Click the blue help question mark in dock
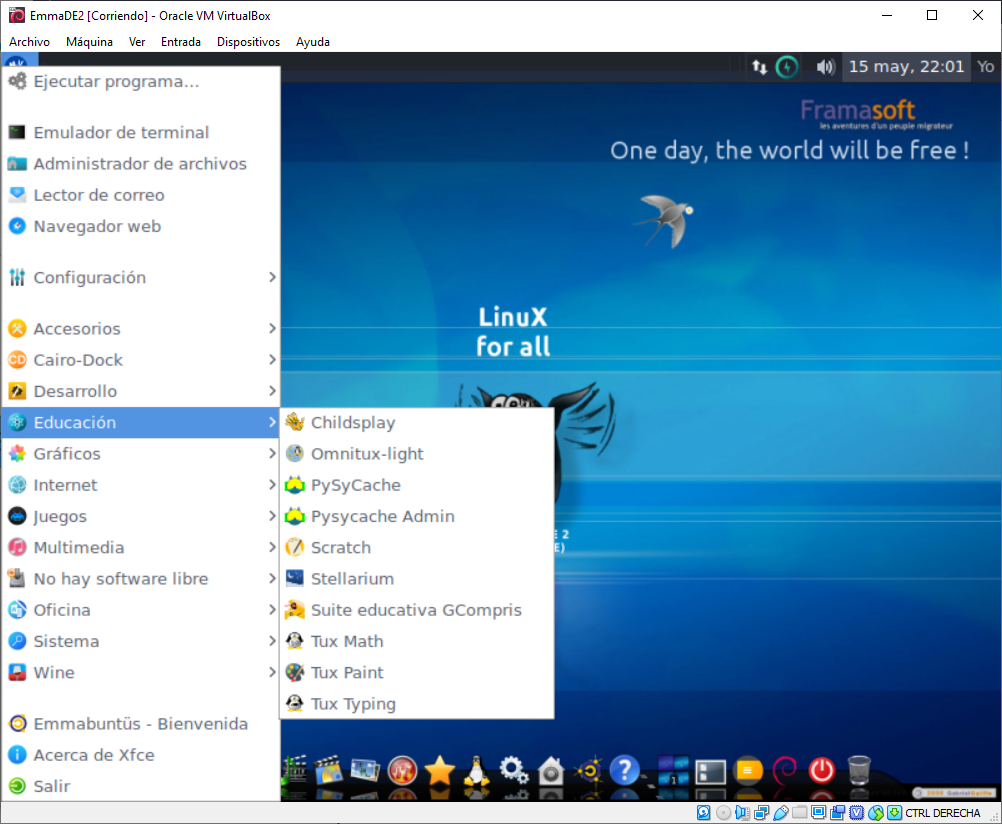1002x824 pixels. click(x=624, y=770)
